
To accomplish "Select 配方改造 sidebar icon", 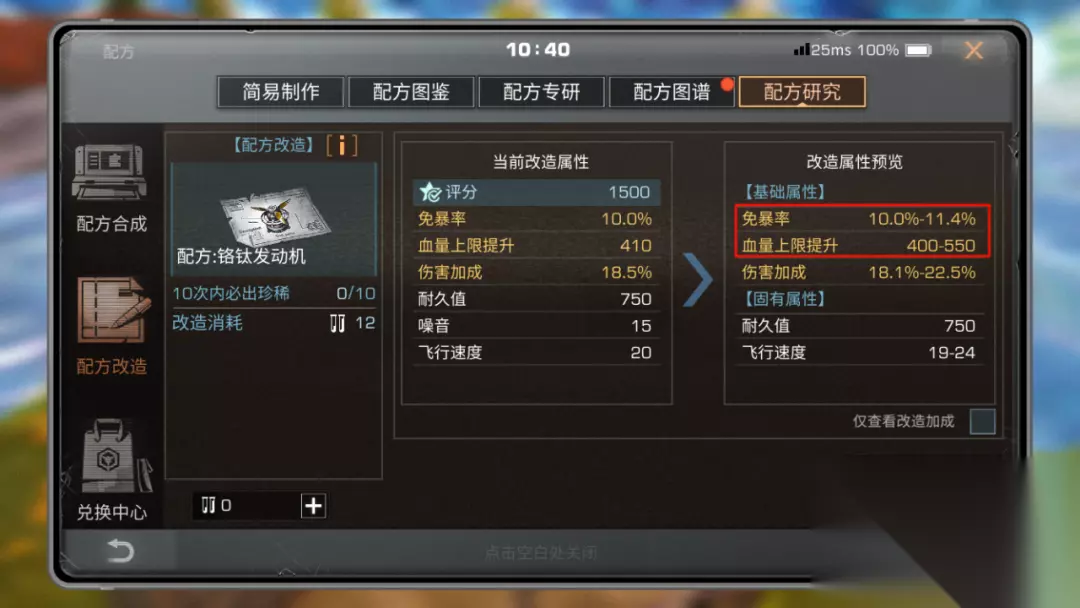I will click(112, 311).
